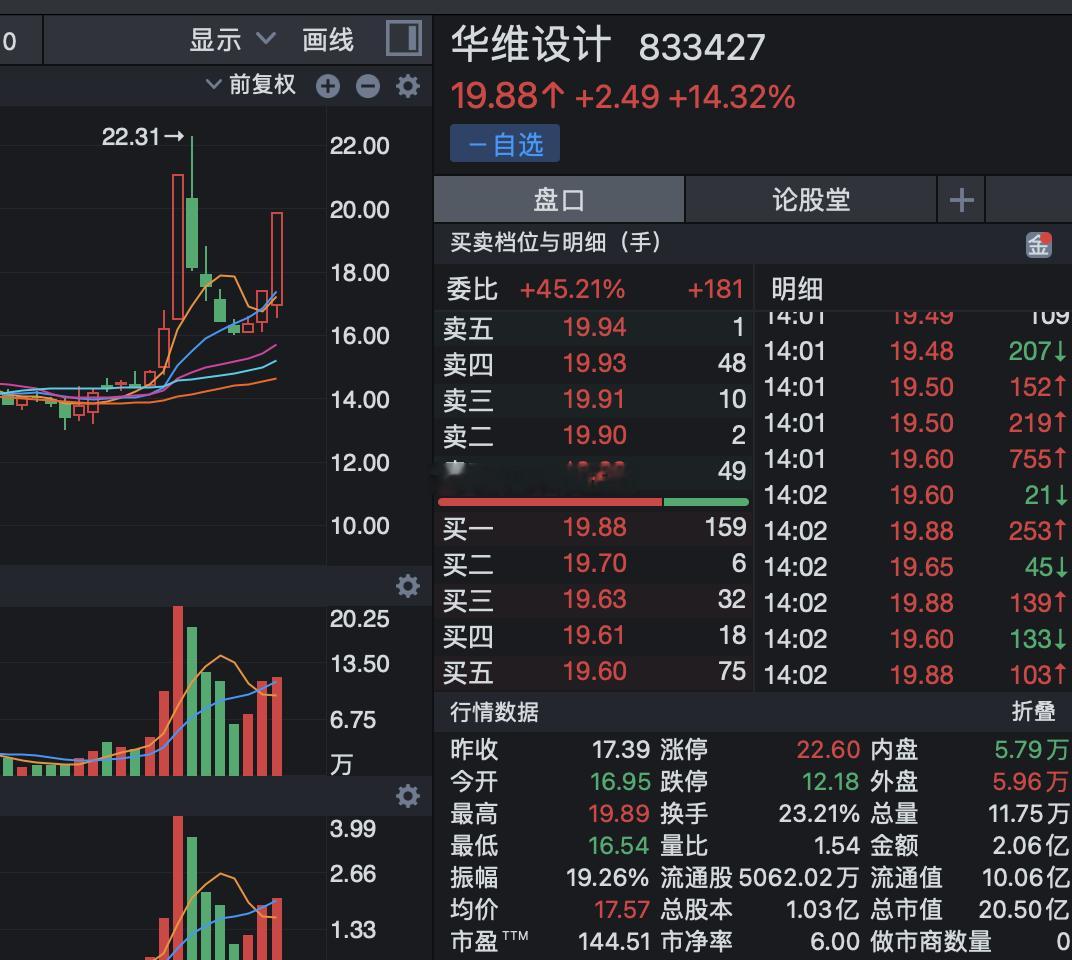Select the 画线 drawing tool
The height and width of the screenshot is (960, 1072).
point(328,40)
